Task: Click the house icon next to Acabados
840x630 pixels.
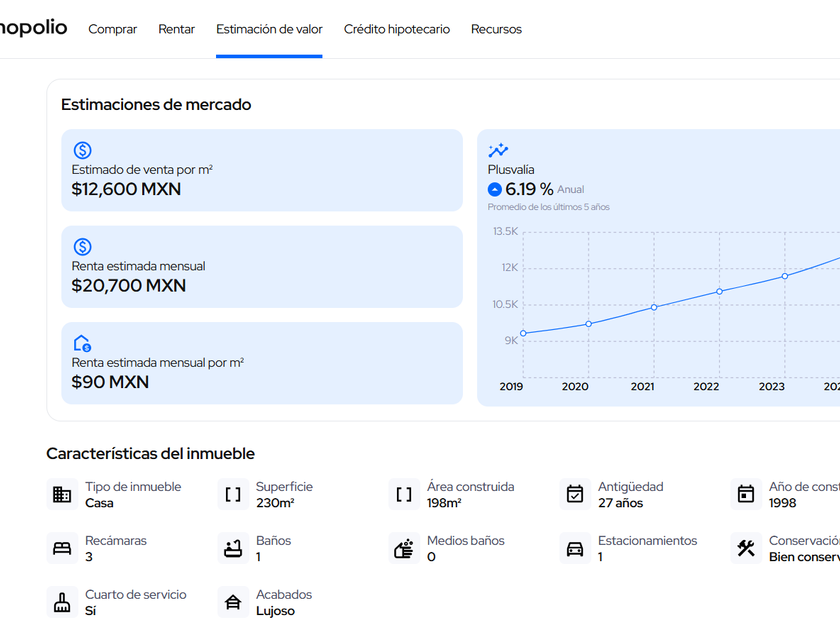Action: click(x=233, y=602)
